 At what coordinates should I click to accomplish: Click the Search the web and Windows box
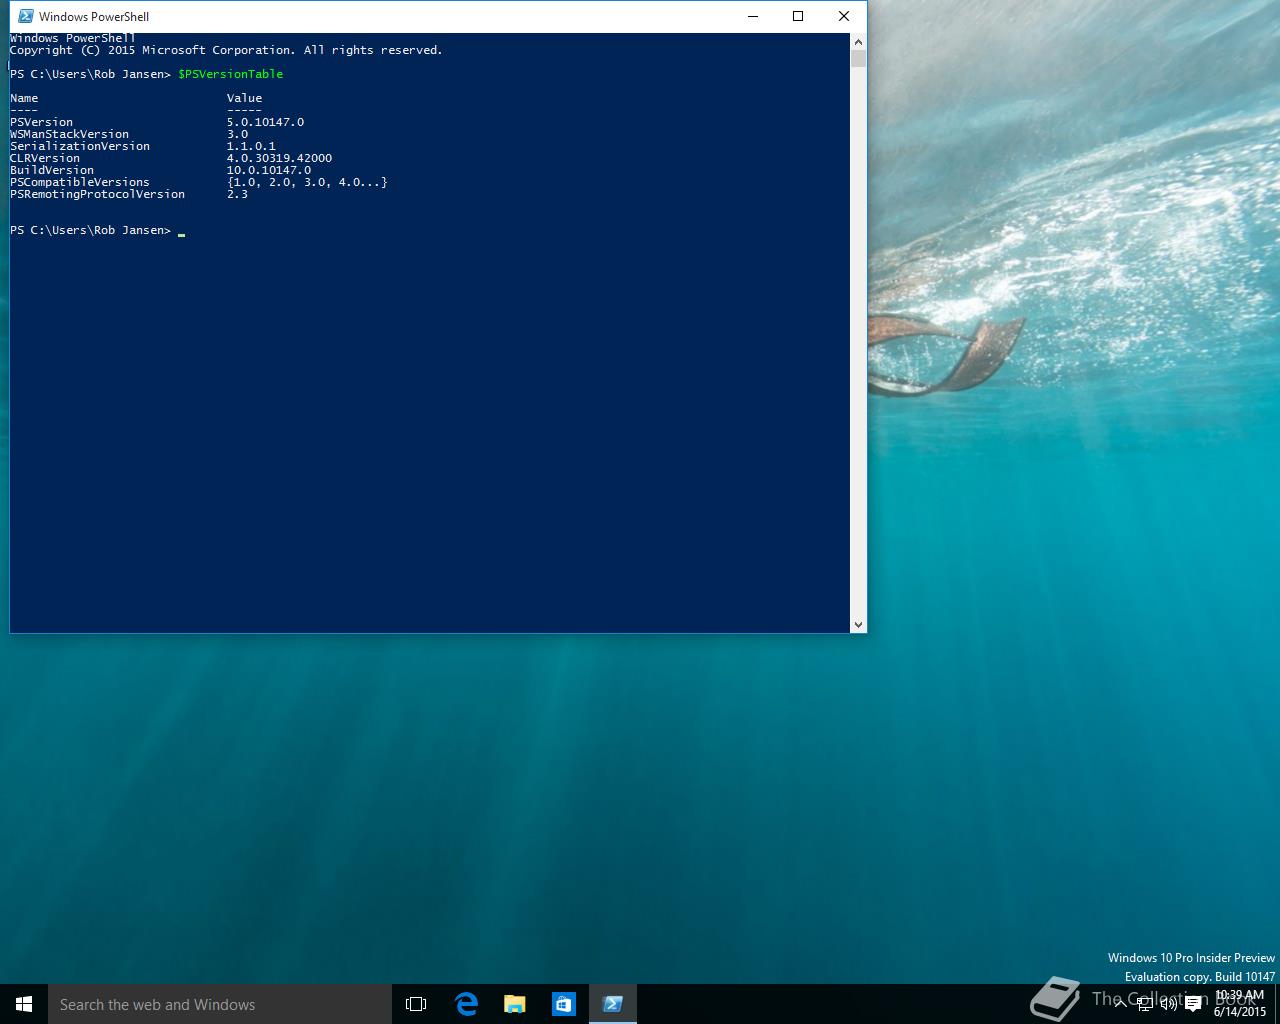tap(220, 1004)
